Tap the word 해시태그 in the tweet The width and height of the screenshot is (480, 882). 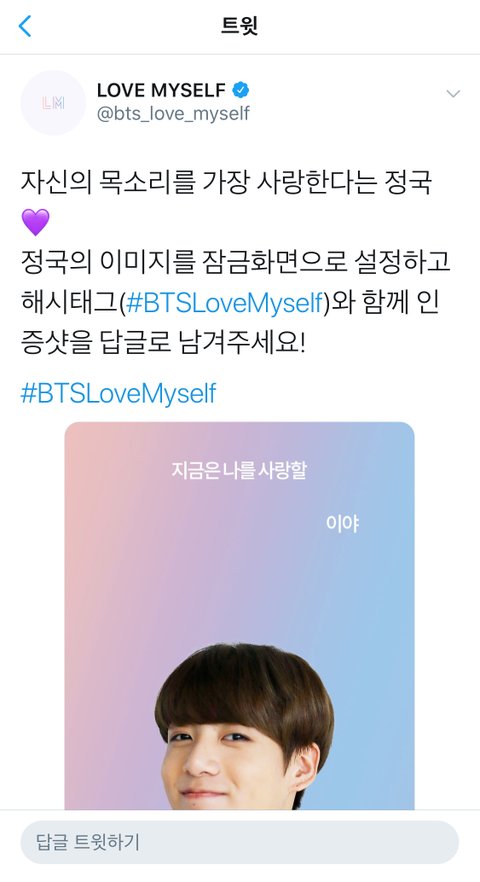pos(70,303)
